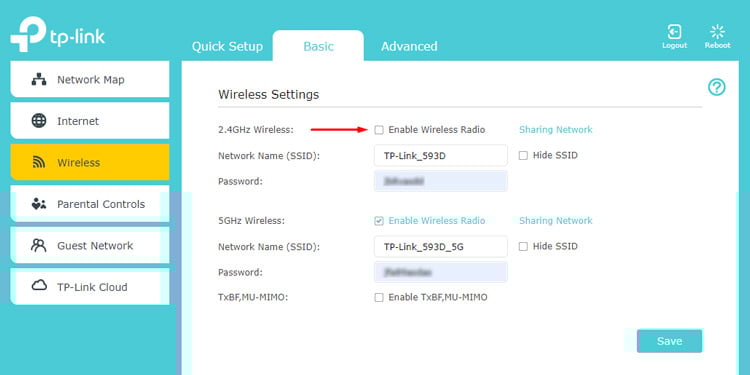Click the Reboot icon
750x375 pixels.
click(x=717, y=32)
